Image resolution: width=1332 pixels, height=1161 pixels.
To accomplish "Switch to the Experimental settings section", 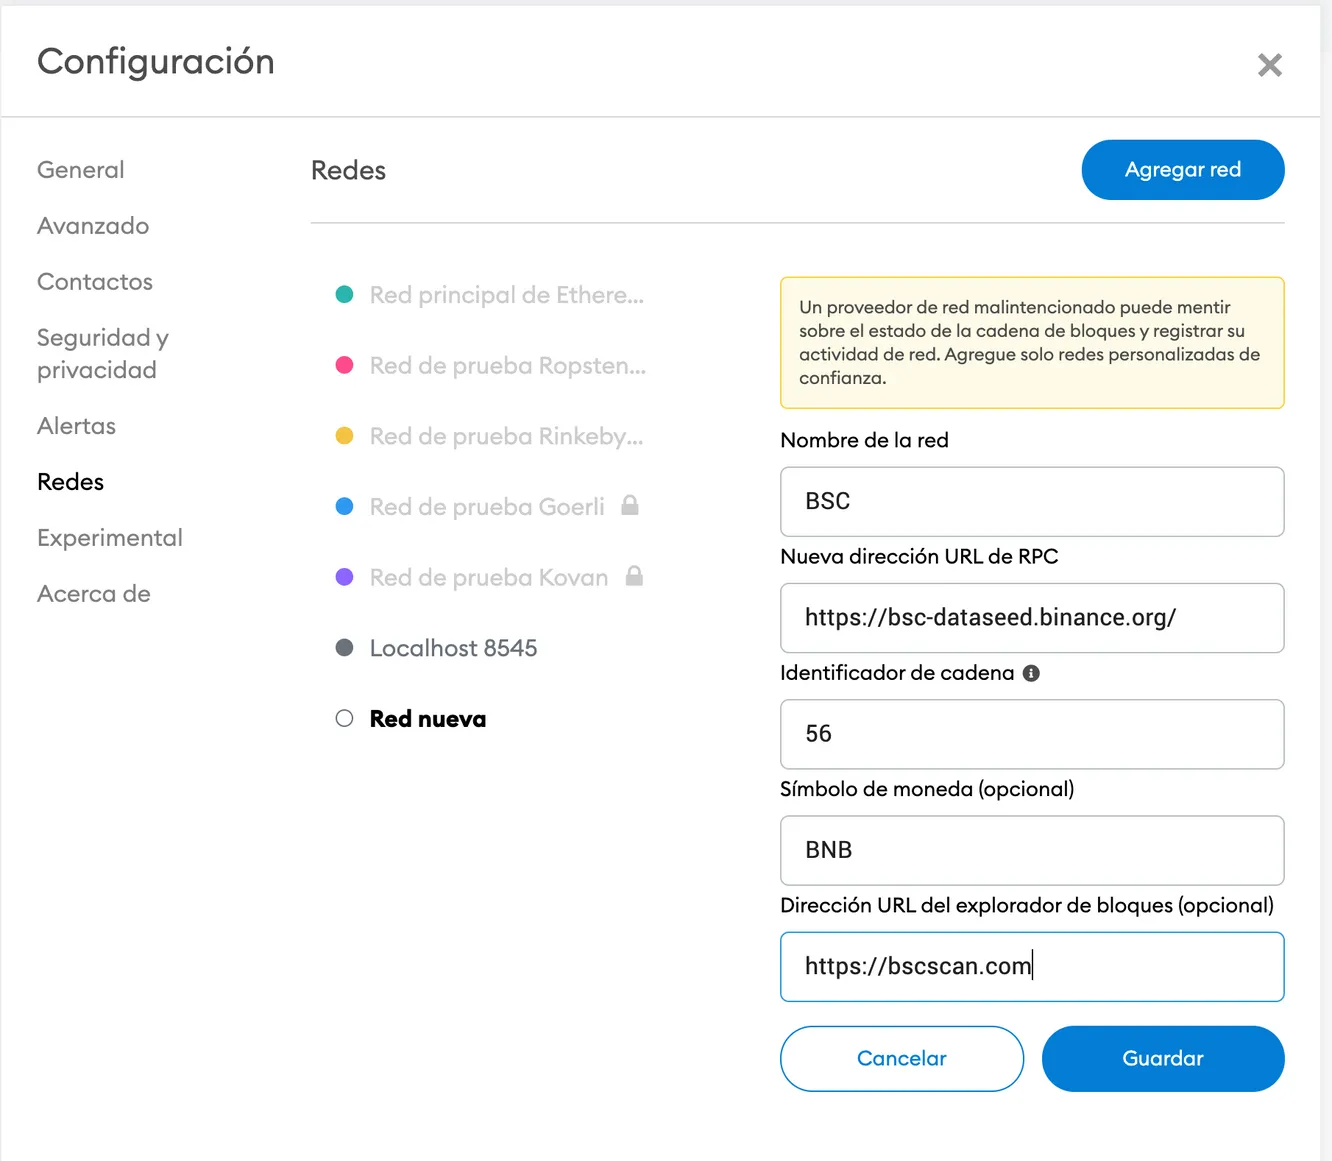I will [110, 537].
